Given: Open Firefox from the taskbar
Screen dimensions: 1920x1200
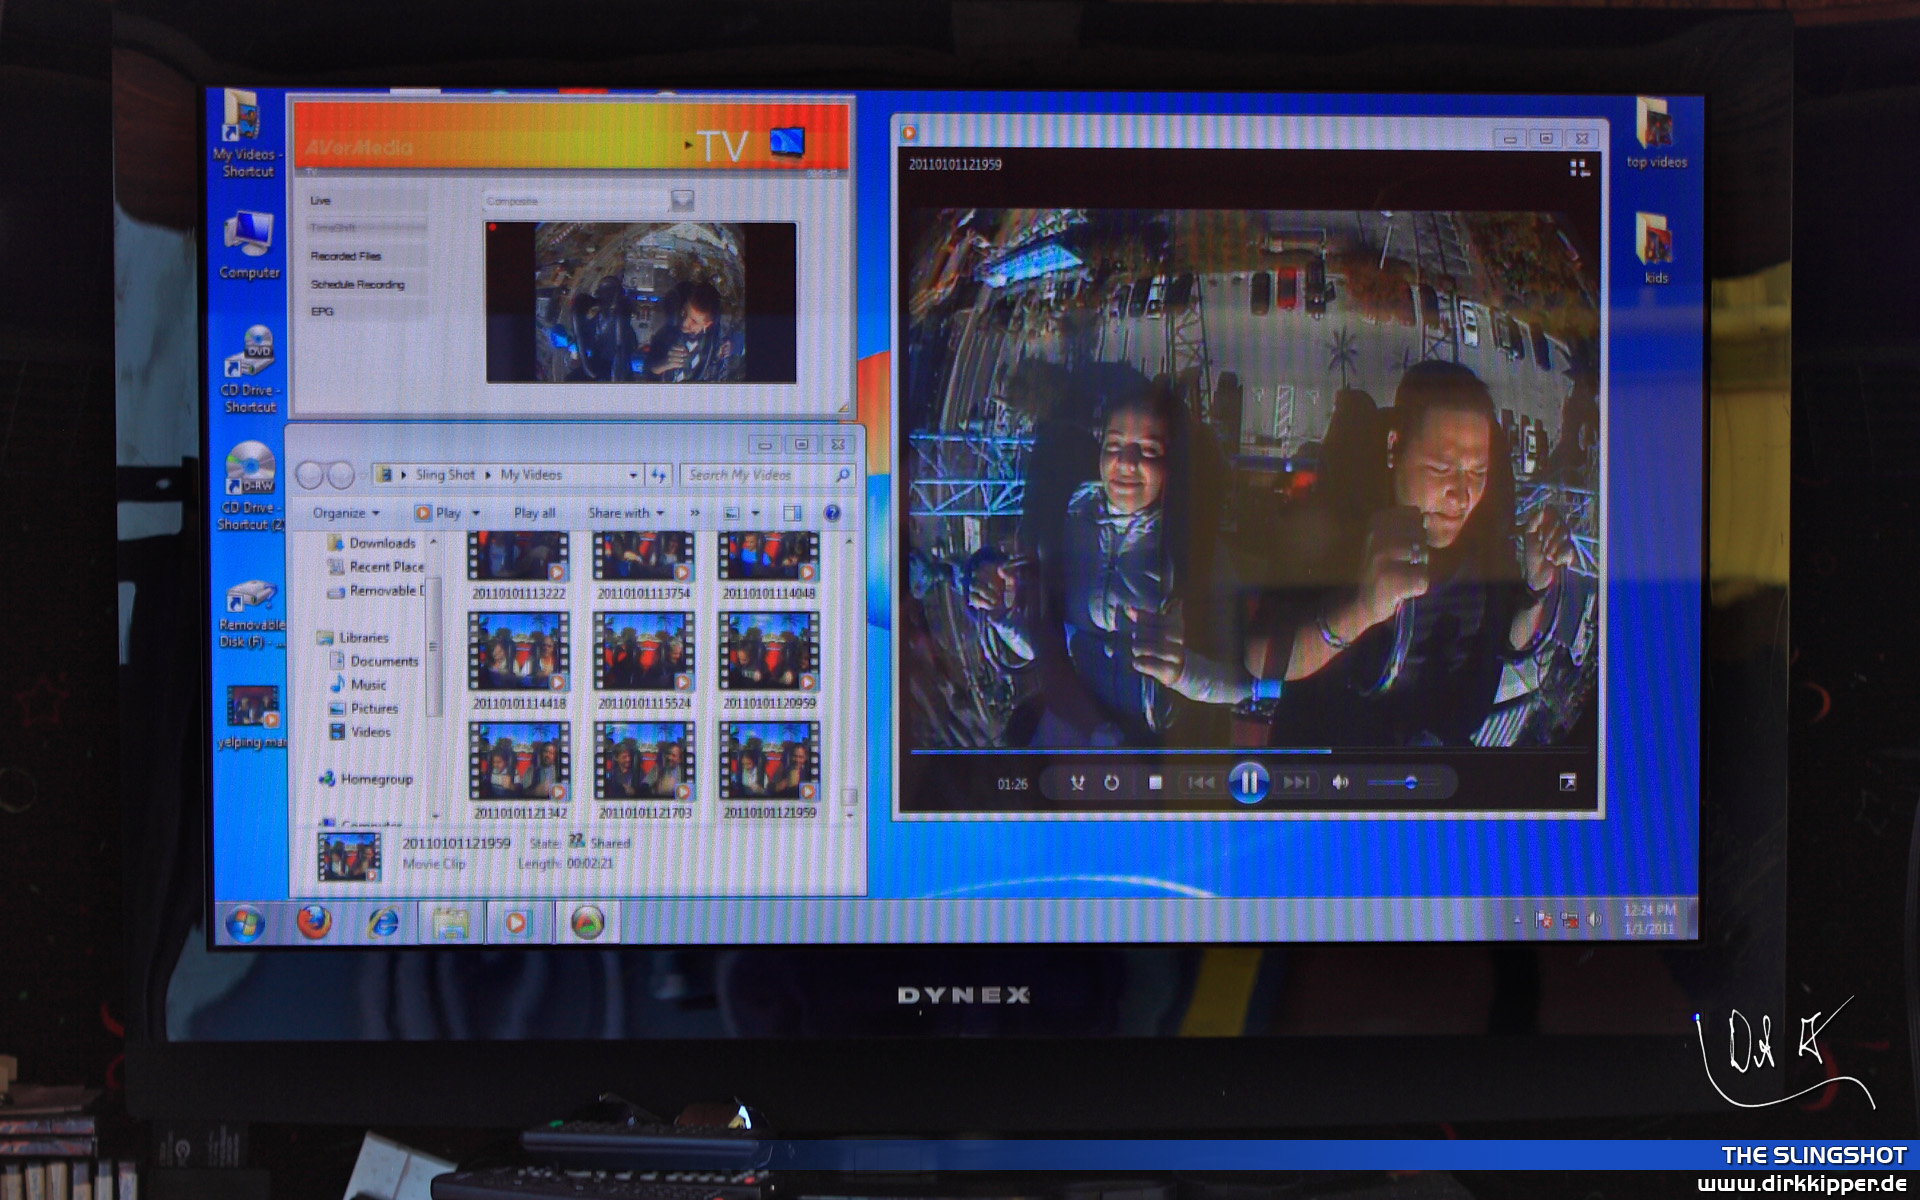Looking at the screenshot, I should click(314, 922).
